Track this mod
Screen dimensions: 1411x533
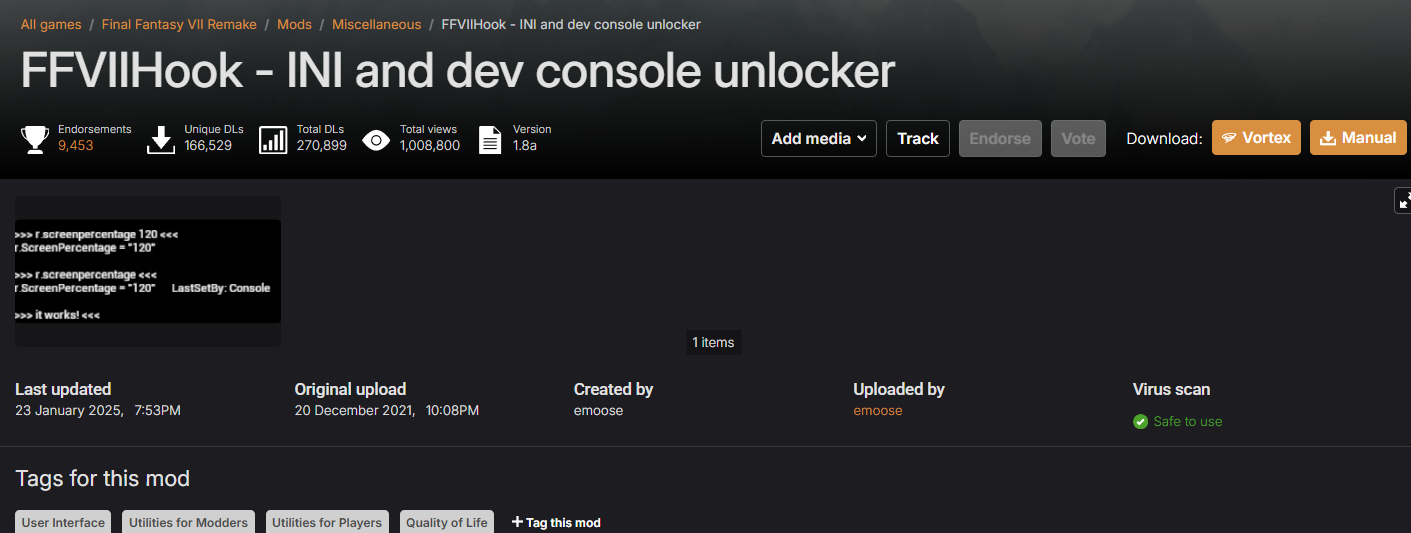(917, 139)
